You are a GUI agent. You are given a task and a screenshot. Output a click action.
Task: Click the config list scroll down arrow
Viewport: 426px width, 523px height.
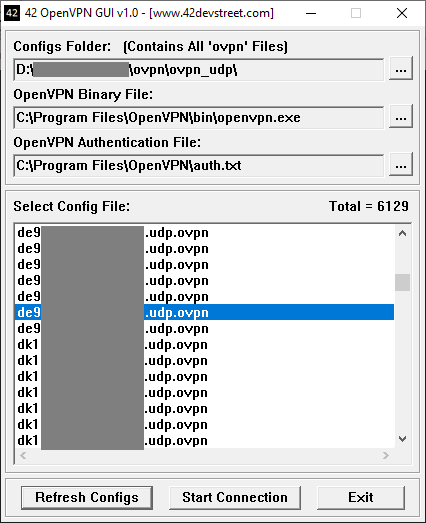point(402,439)
